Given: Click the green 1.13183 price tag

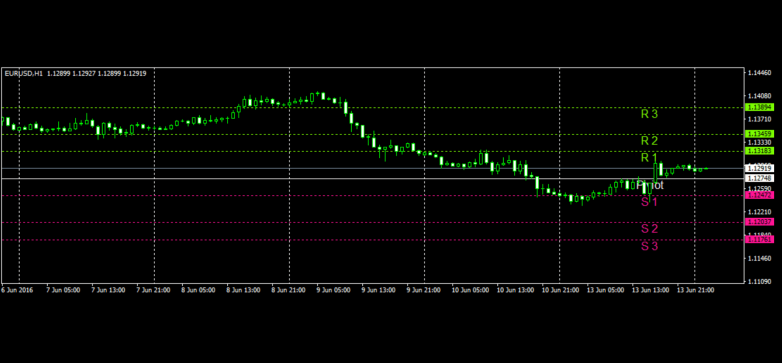Looking at the screenshot, I should pyautogui.click(x=759, y=151).
